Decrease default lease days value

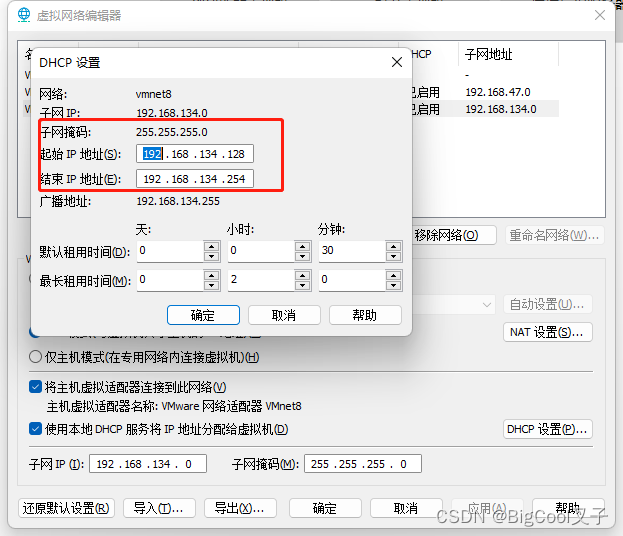[x=211, y=256]
